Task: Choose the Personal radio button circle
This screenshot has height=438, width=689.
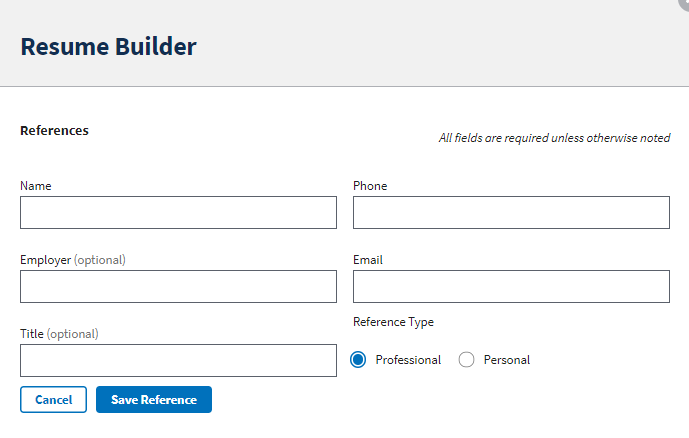Action: click(x=466, y=360)
